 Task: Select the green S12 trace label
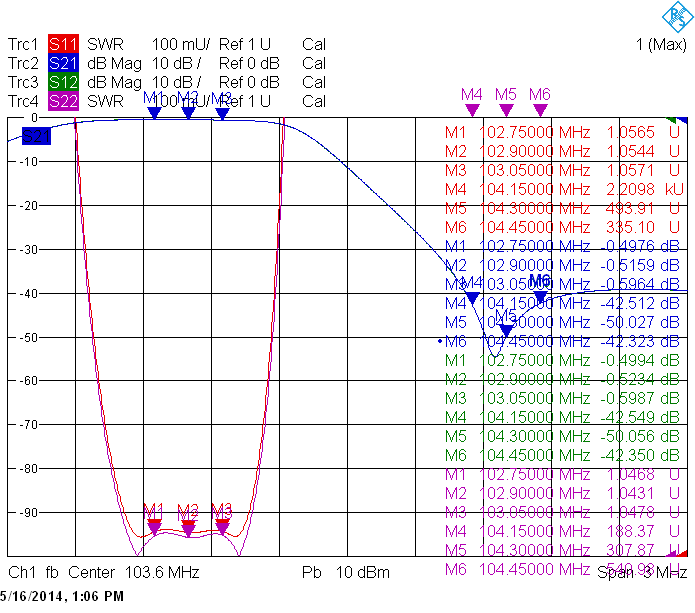(x=63, y=82)
